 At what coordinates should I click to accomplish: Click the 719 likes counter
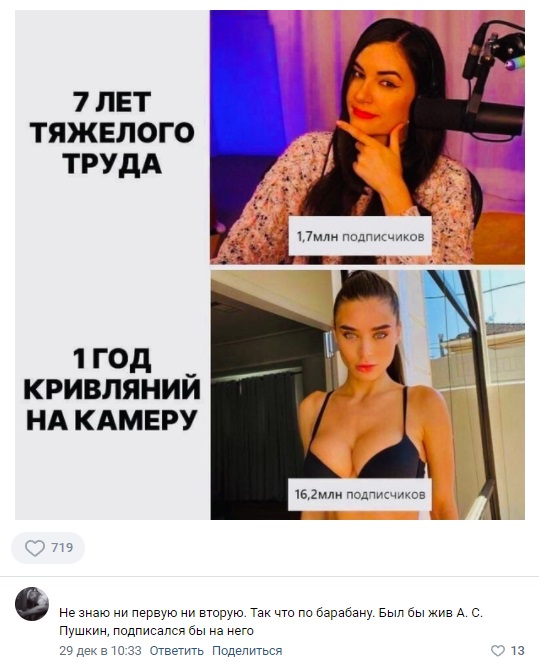(62, 547)
